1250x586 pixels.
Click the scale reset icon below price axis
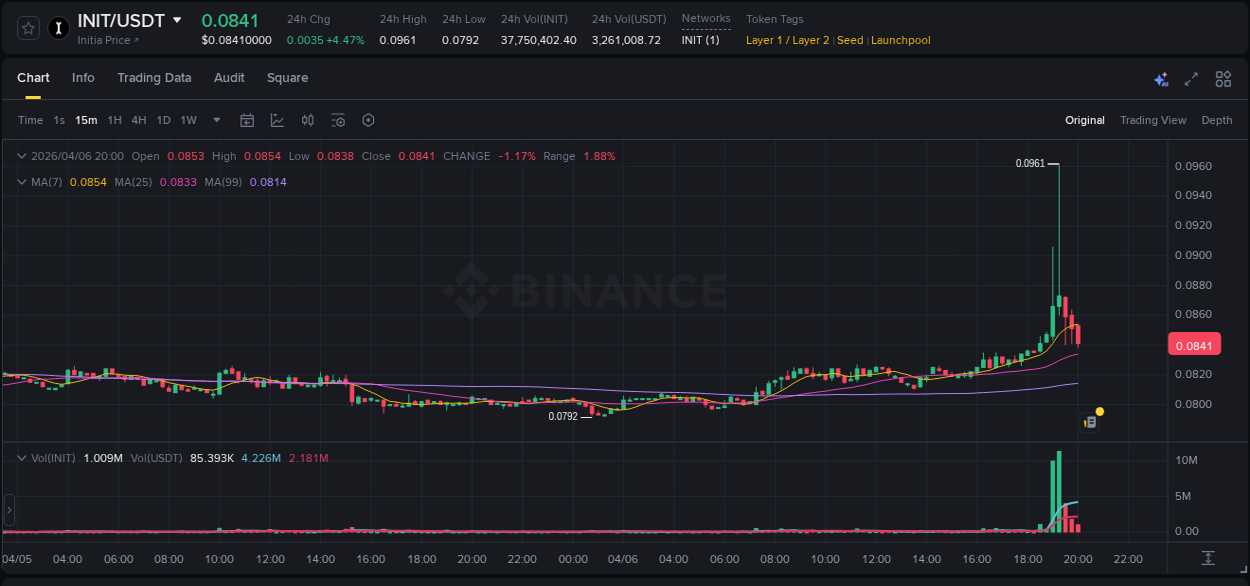coord(1208,557)
